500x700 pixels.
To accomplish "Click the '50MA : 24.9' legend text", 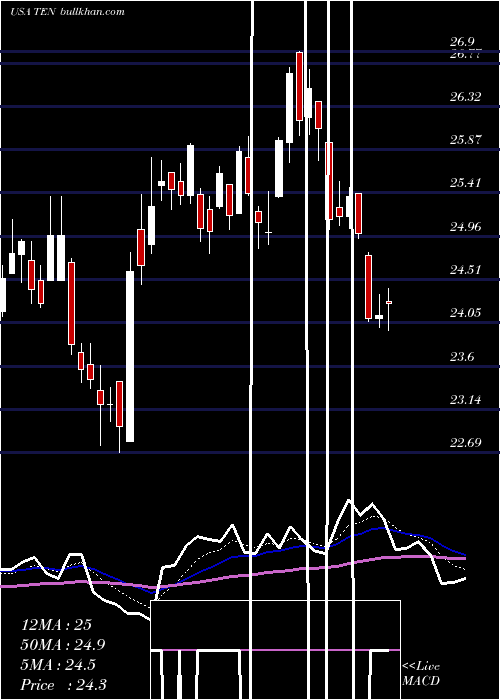I will coord(63,645).
